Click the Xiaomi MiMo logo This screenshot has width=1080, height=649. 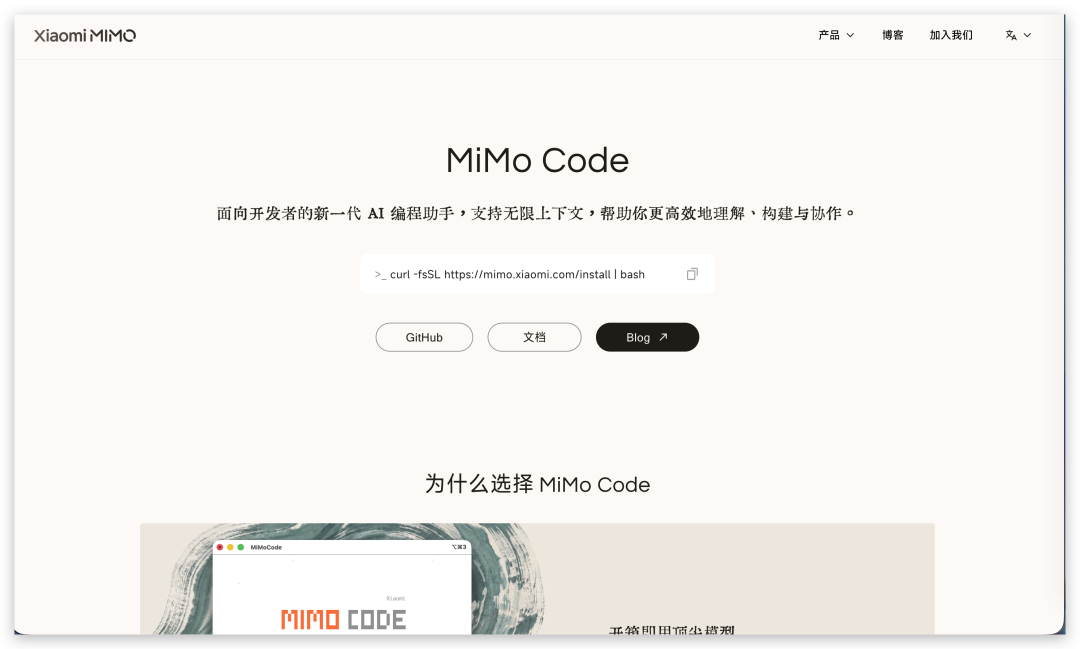[85, 35]
